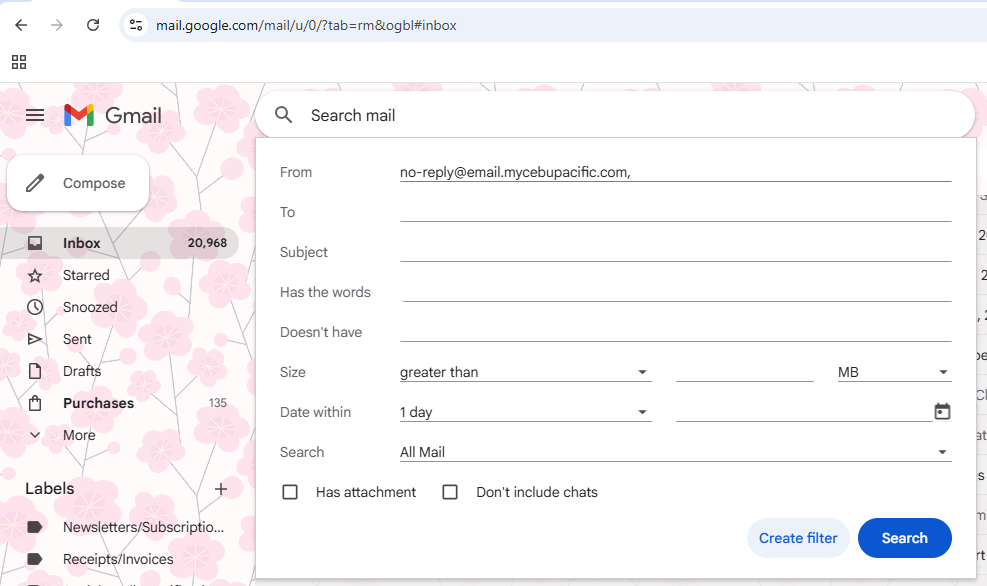This screenshot has height=586, width=987.
Task: Click the Snoozed clock icon
Action: 35,307
